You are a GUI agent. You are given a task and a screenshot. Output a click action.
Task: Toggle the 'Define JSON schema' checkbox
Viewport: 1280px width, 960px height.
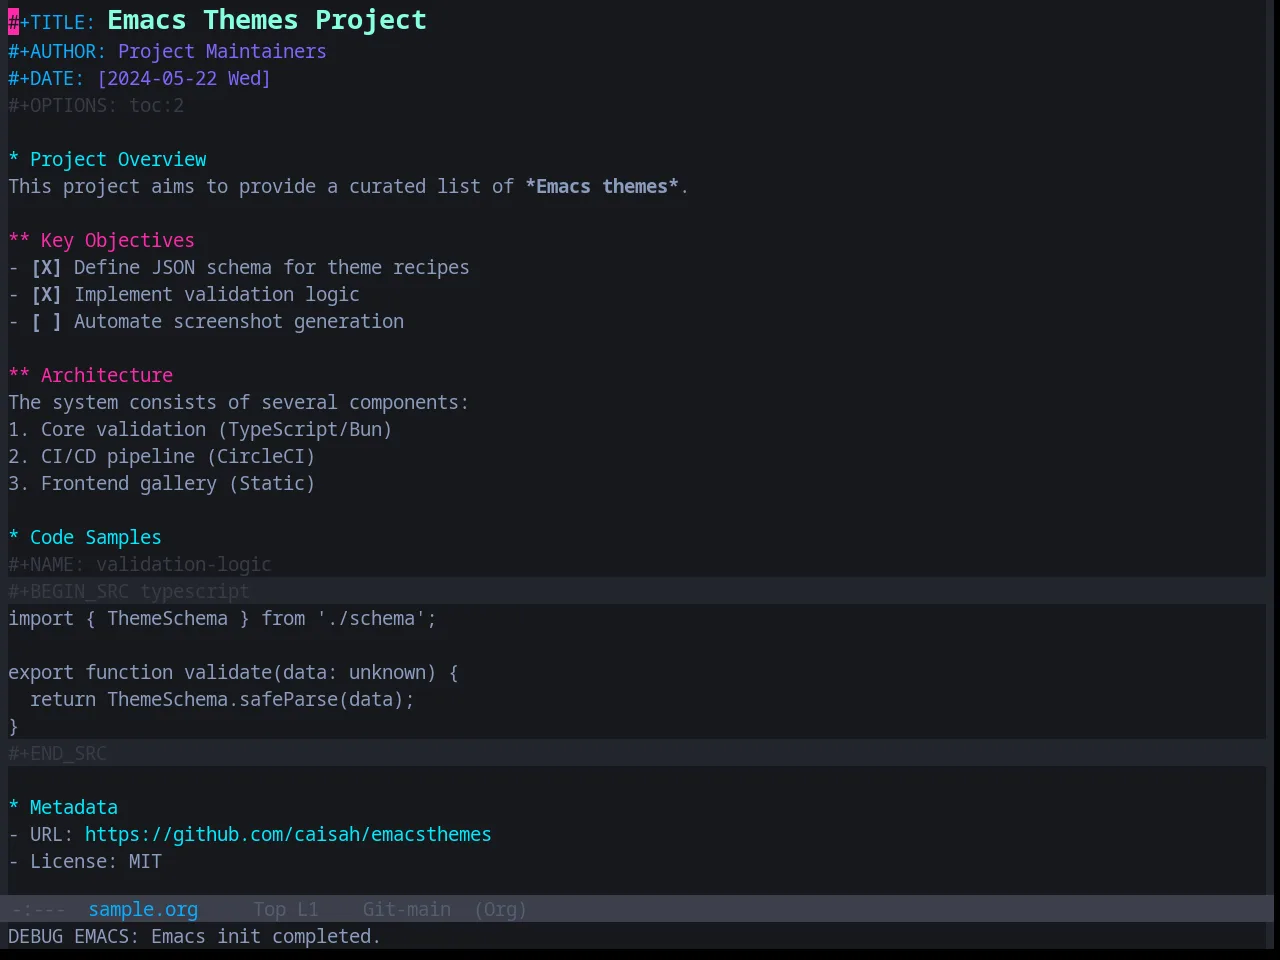click(46, 267)
